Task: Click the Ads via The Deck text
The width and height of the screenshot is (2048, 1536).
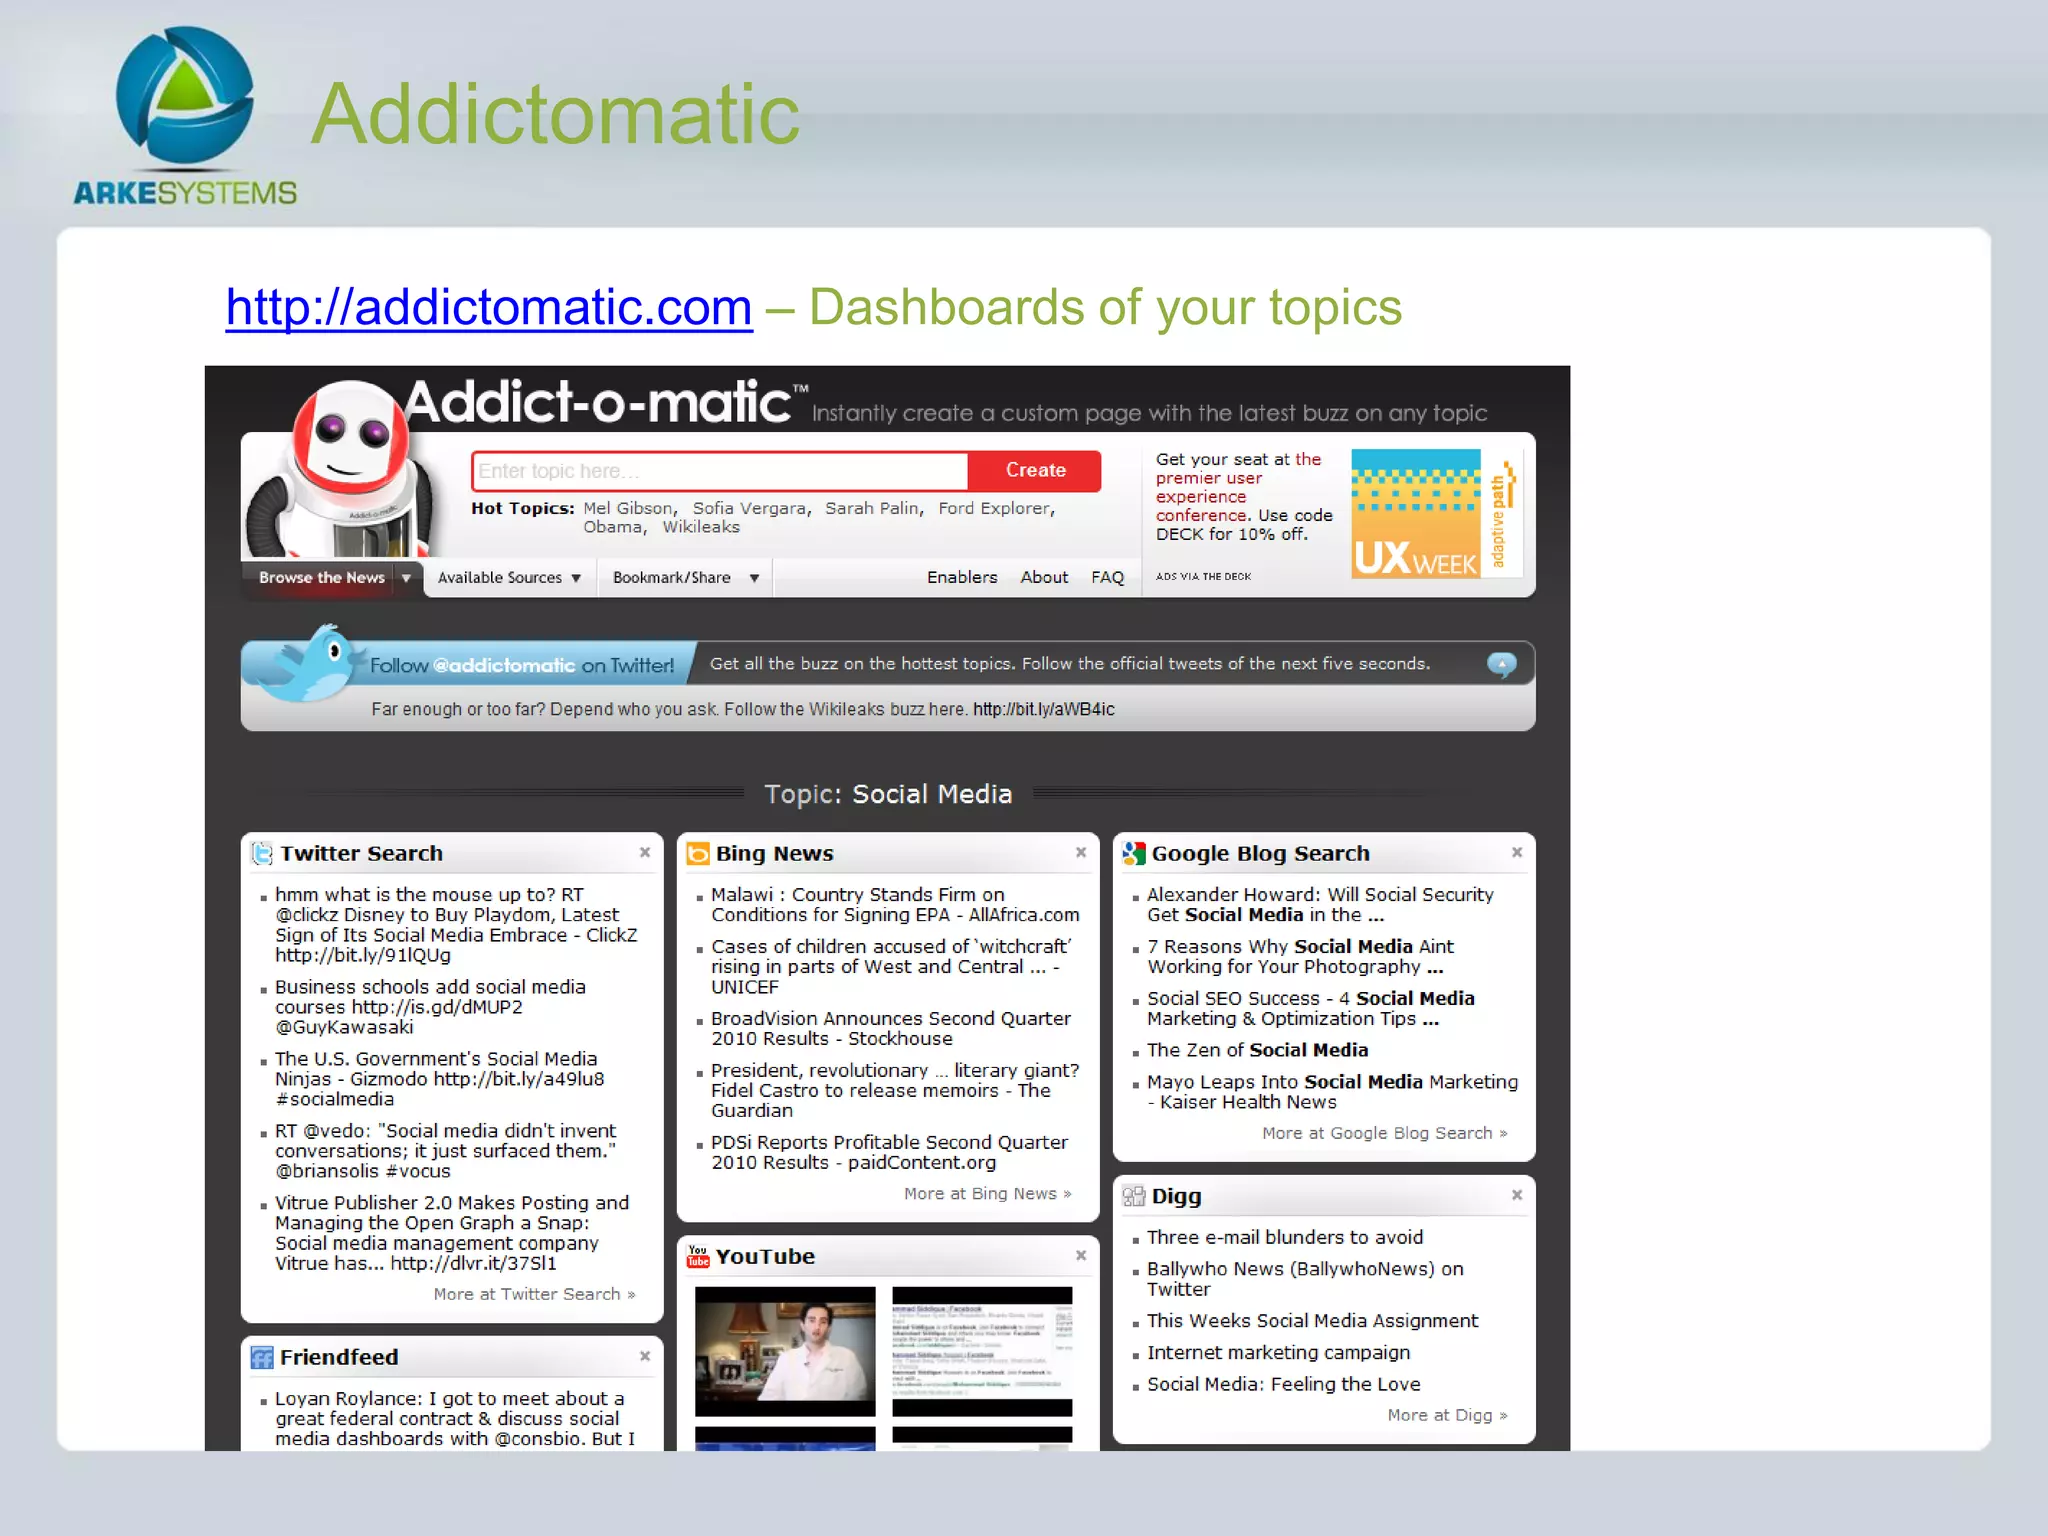Action: [x=1203, y=576]
